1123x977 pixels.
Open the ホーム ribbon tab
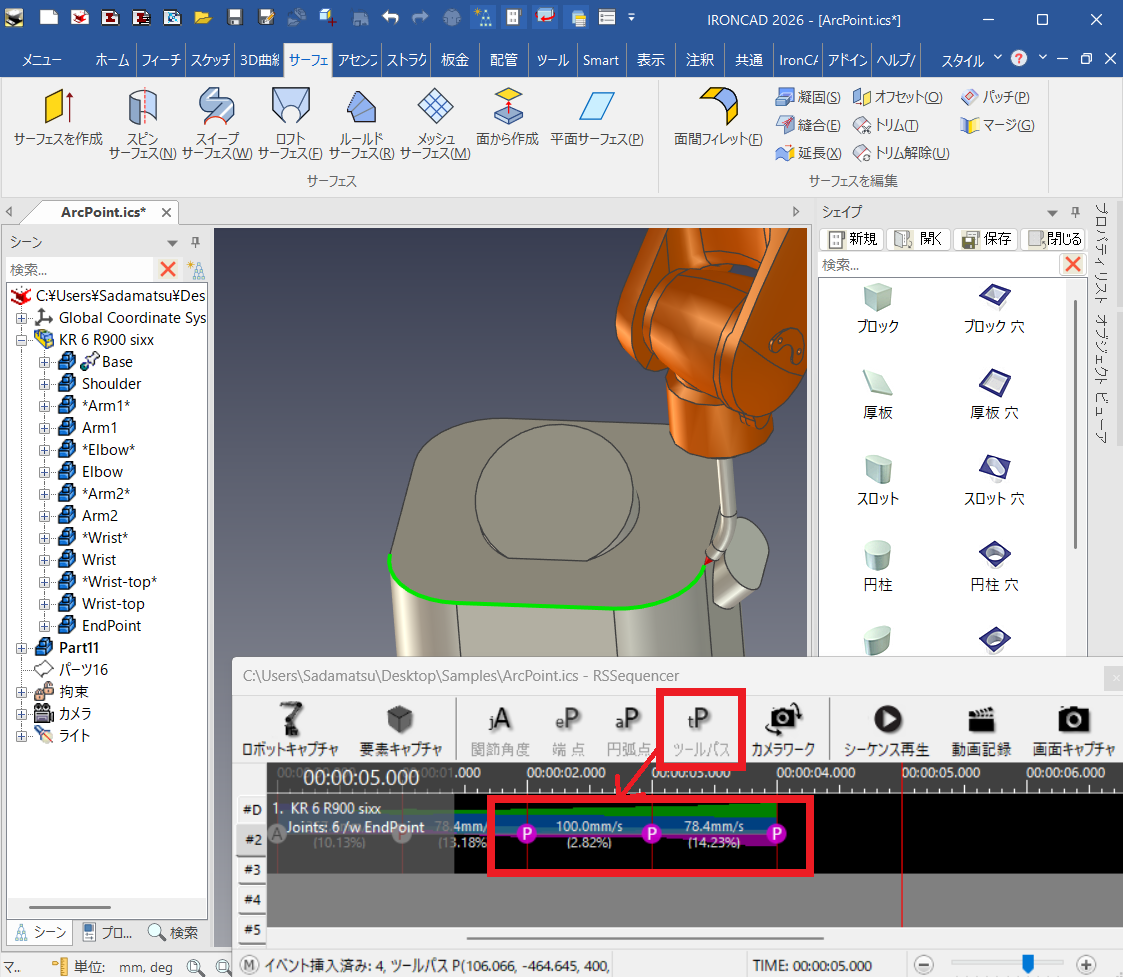(x=112, y=60)
